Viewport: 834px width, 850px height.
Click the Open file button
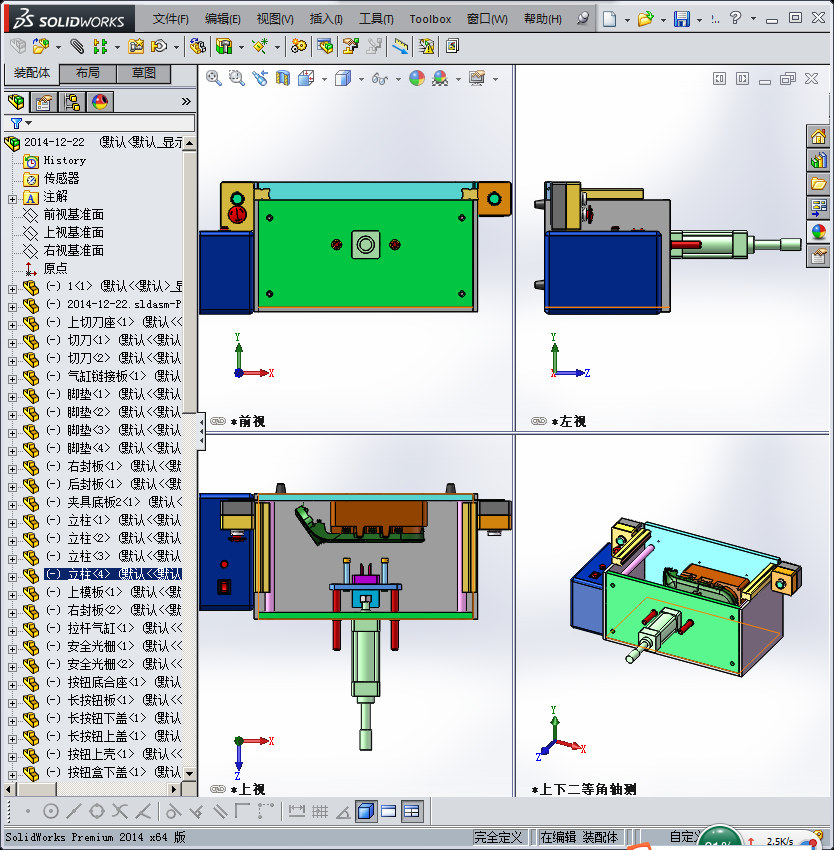(645, 19)
